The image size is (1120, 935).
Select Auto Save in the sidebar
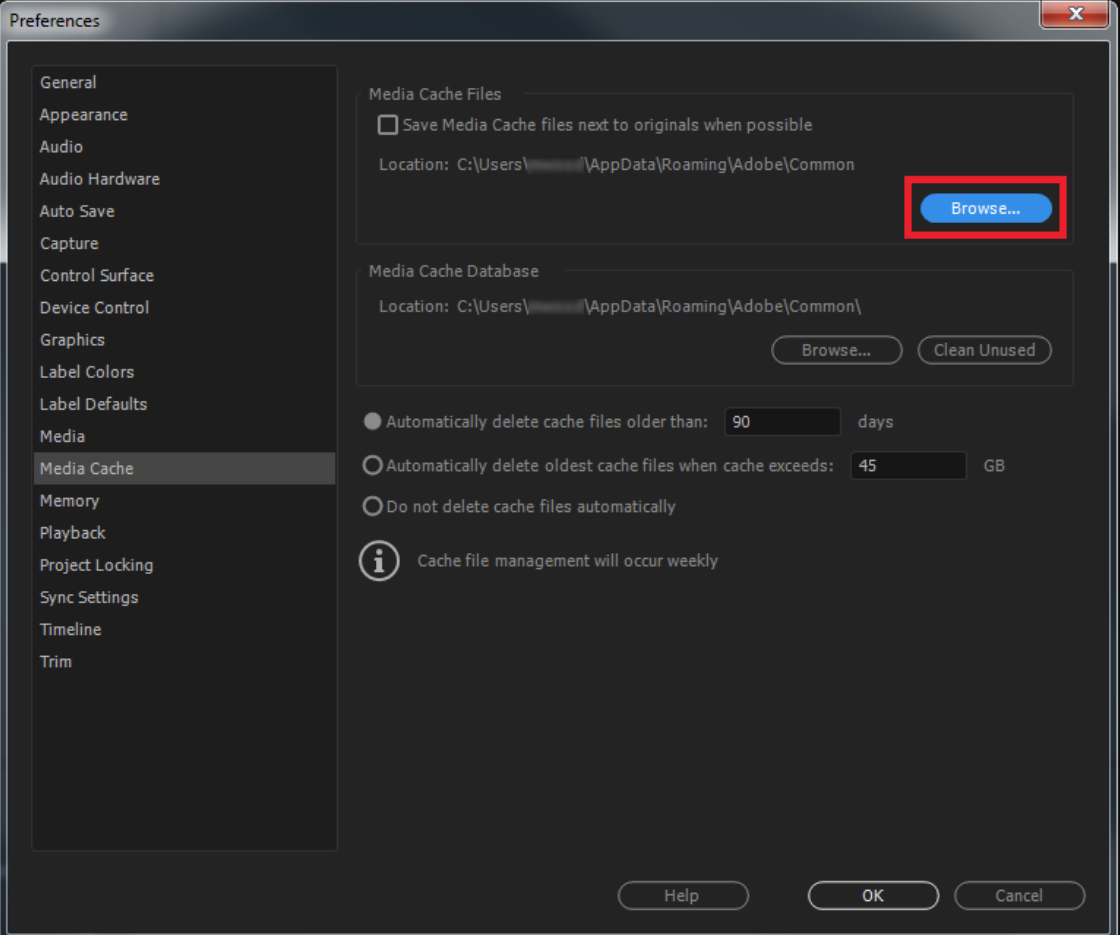(77, 211)
